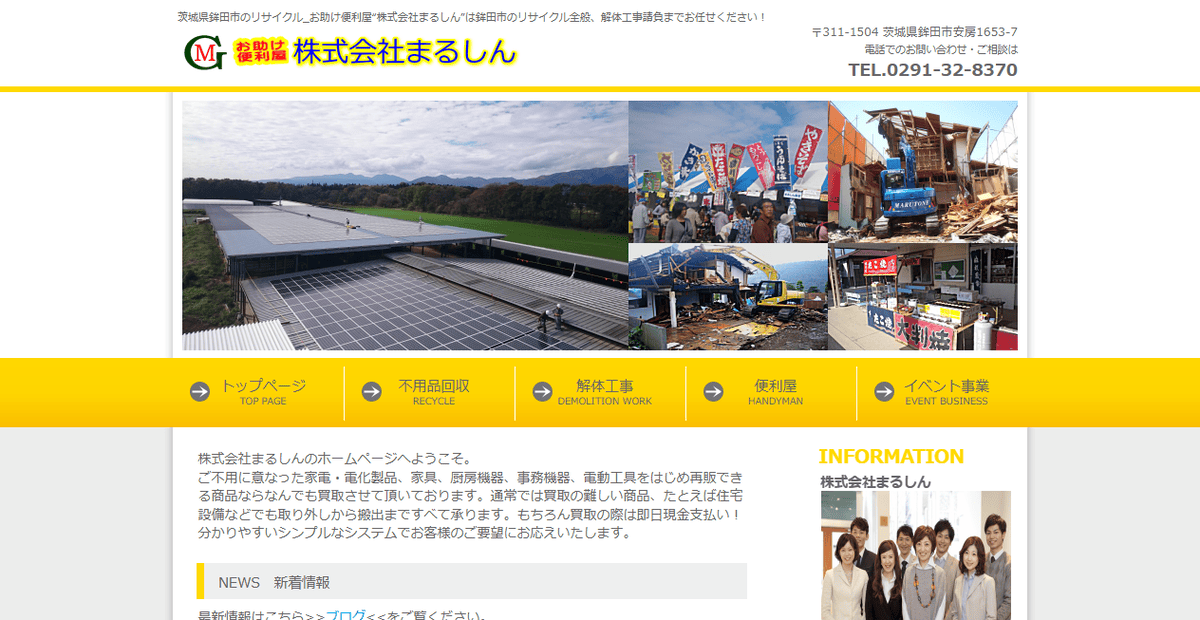Screen dimensions: 1200x620
Task: Click the TEL.0291-32-8370 phone number
Action: [933, 69]
